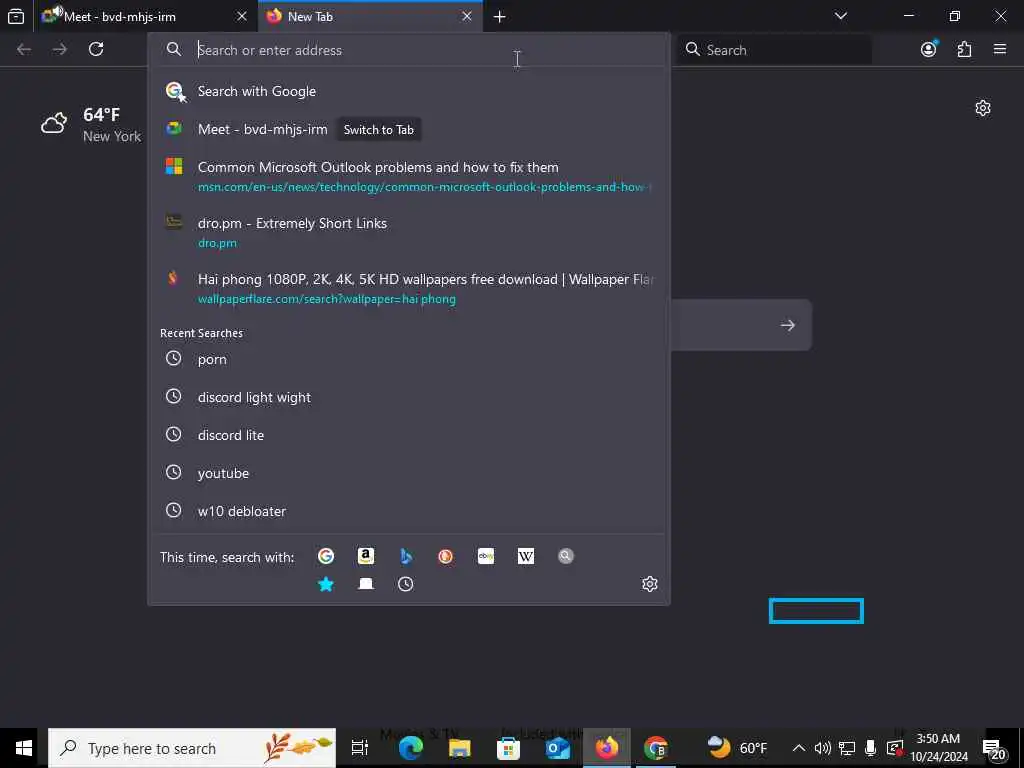
Task: Open the Windows Start menu
Action: click(x=24, y=748)
